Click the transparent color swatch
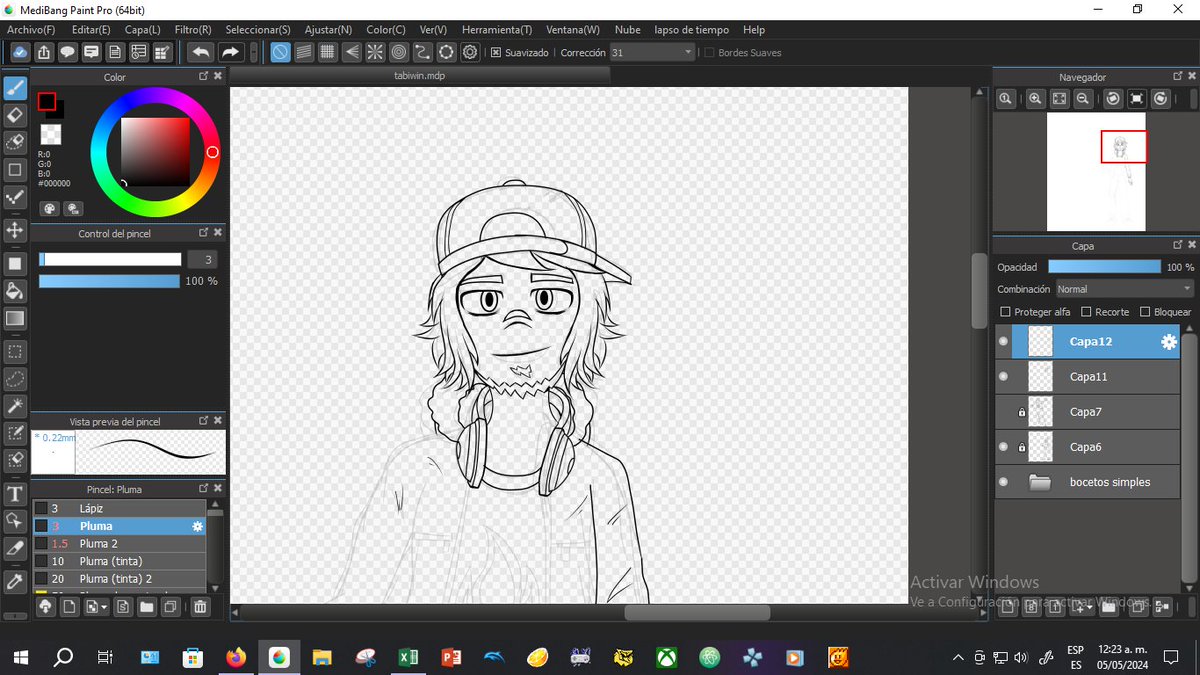The height and width of the screenshot is (675, 1200). tap(50, 134)
